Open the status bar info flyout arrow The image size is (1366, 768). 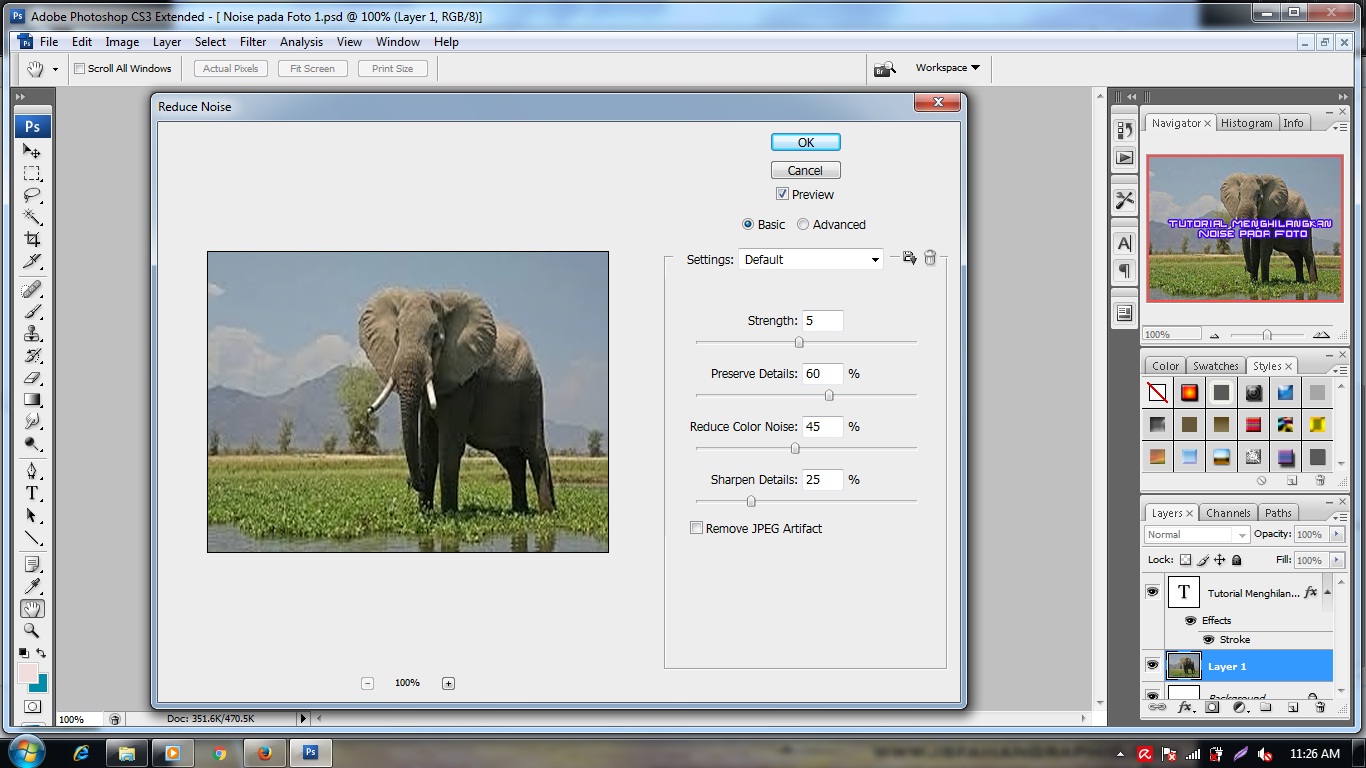[x=303, y=718]
